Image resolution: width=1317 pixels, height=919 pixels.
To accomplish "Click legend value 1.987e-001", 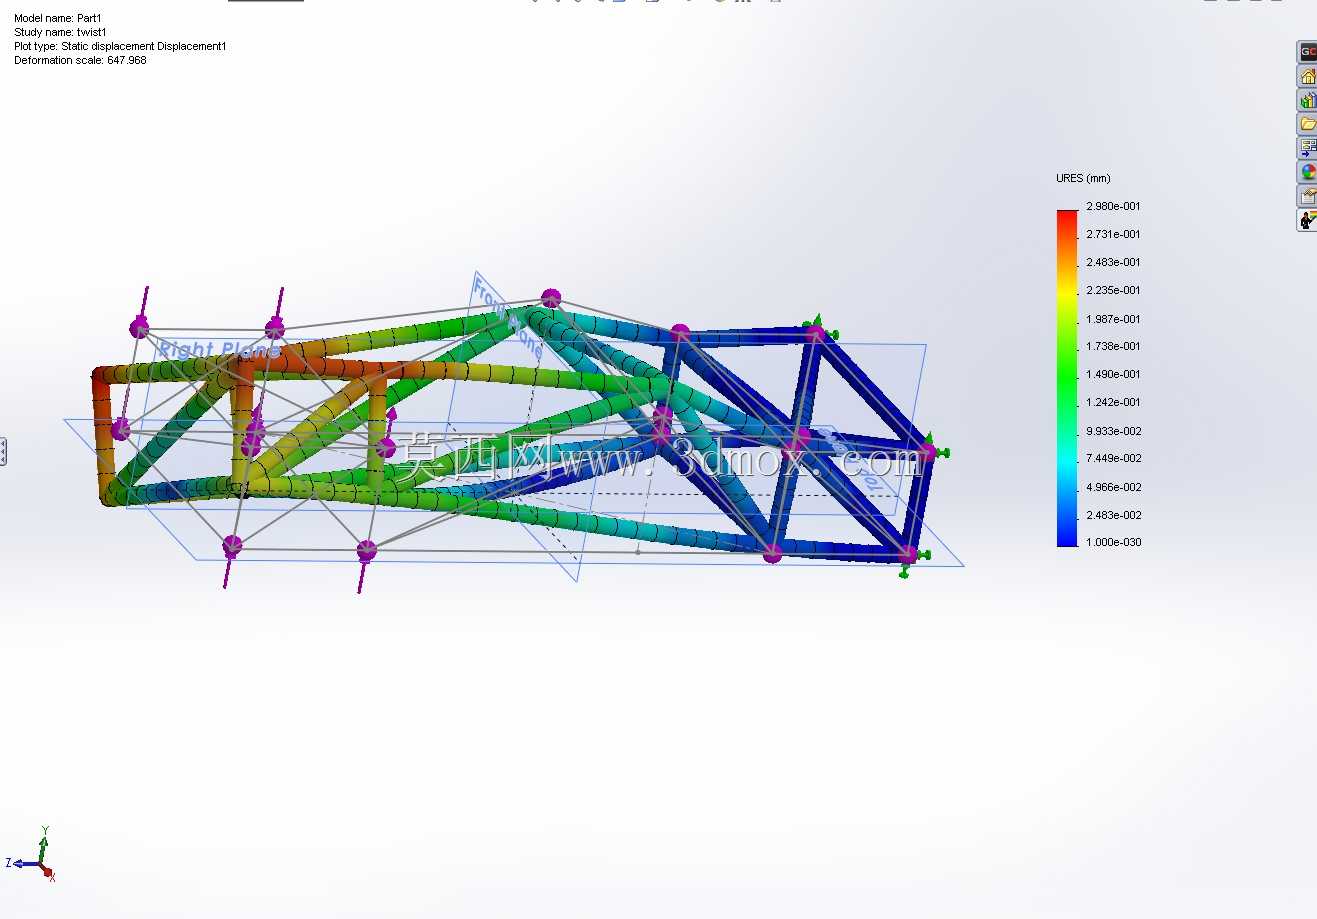I will pyautogui.click(x=1113, y=319).
